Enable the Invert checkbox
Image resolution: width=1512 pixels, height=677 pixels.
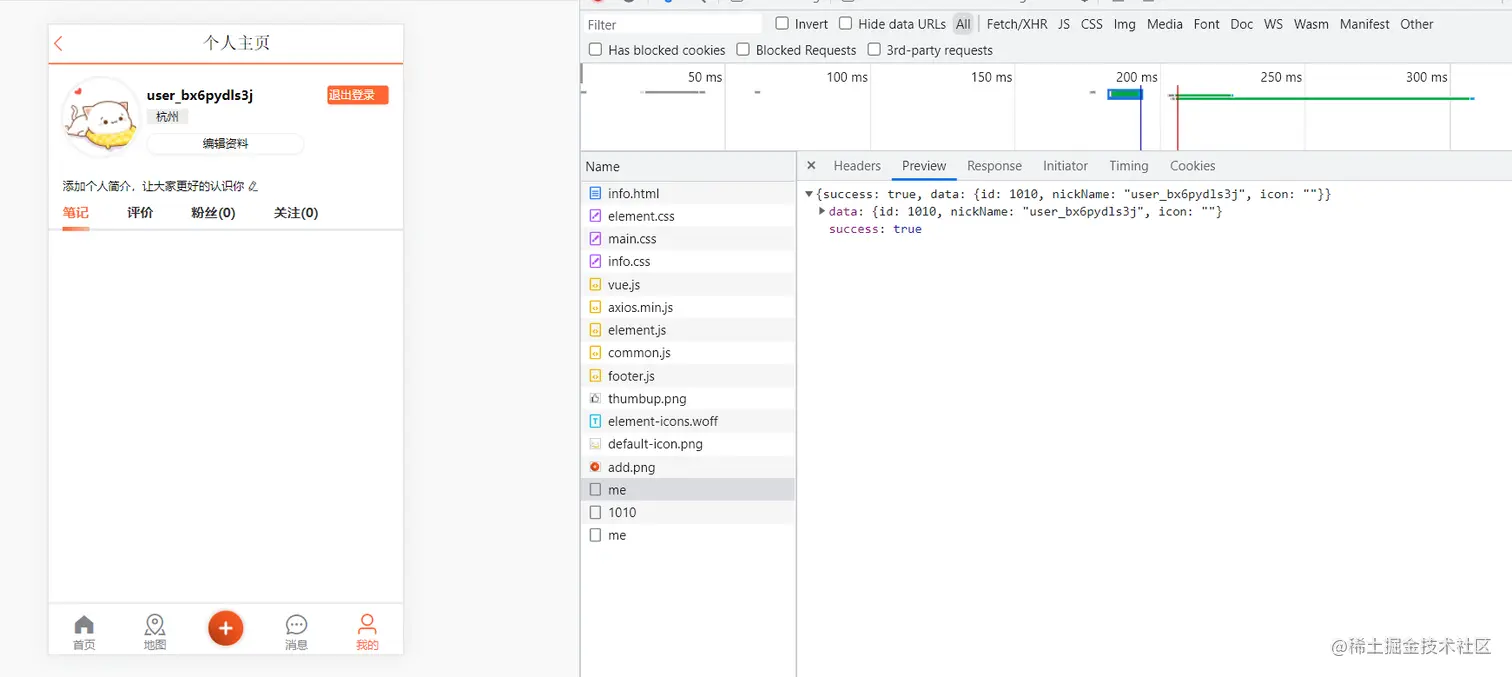(x=782, y=23)
